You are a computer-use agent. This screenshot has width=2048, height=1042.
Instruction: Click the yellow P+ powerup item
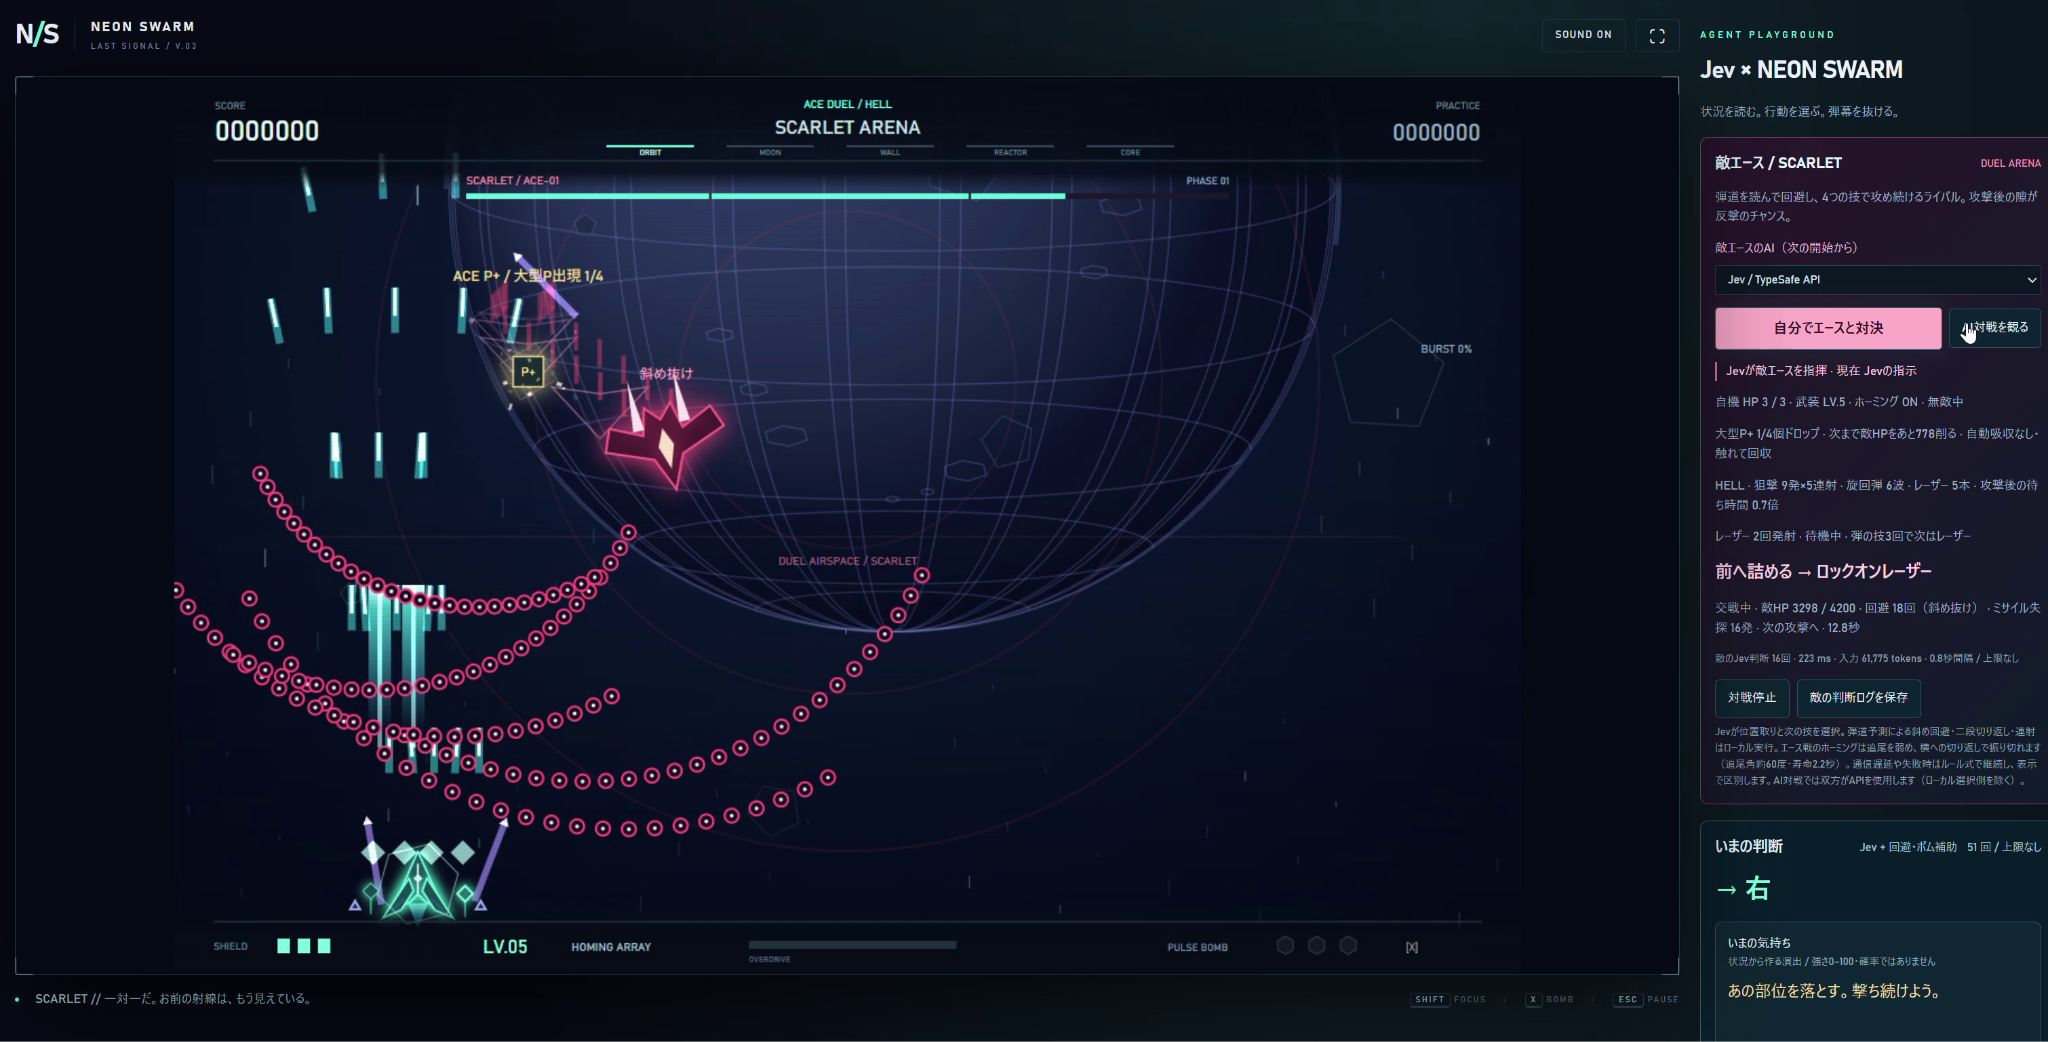coord(528,372)
